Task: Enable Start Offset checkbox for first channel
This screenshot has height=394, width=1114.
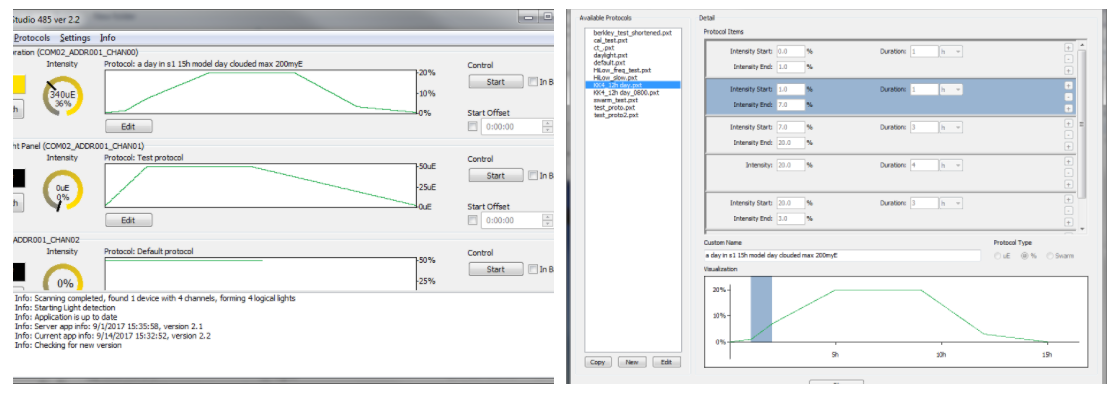Action: click(472, 126)
